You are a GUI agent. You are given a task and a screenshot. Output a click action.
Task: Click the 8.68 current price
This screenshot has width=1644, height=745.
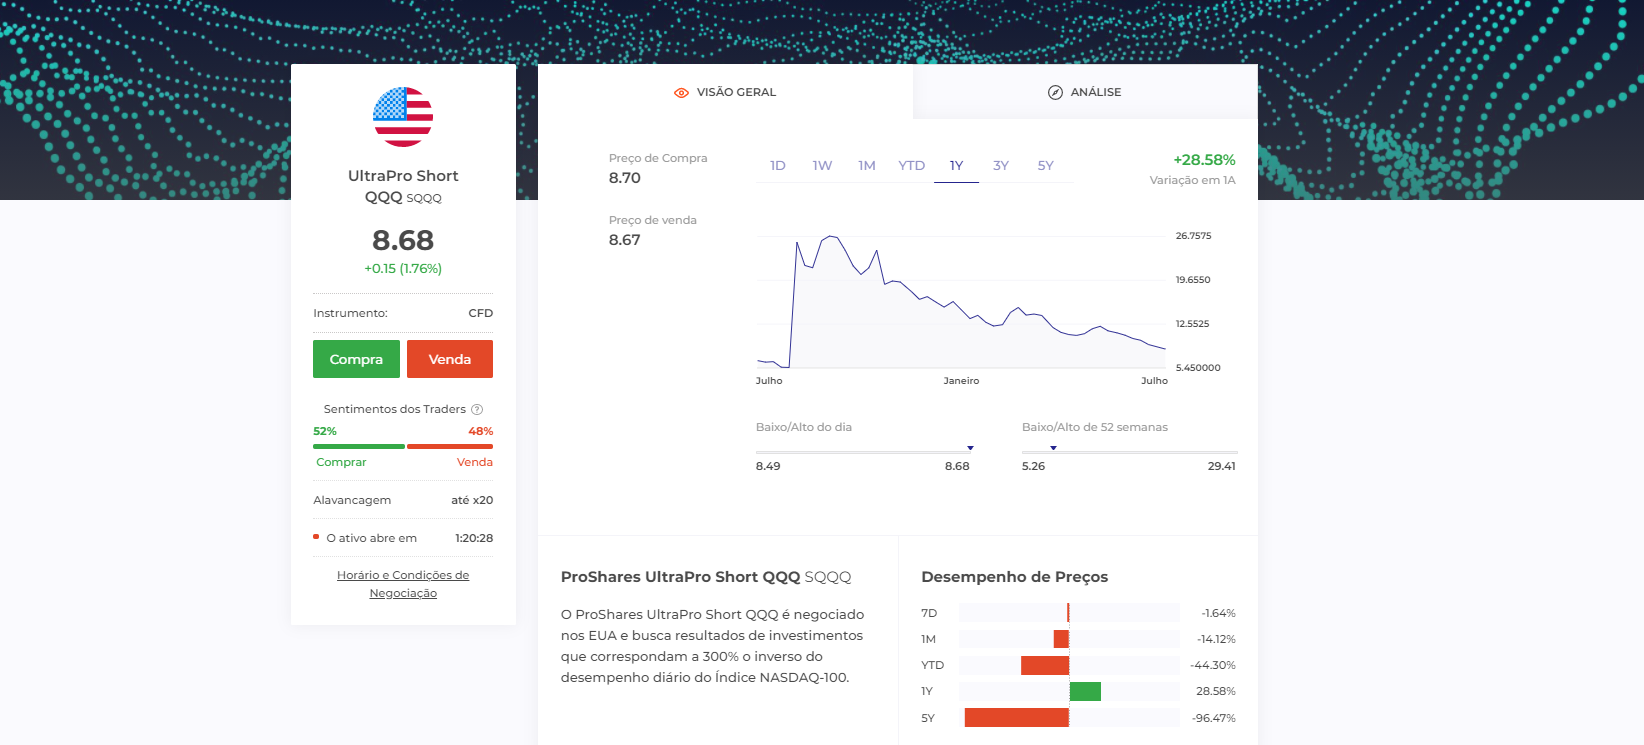click(x=403, y=240)
